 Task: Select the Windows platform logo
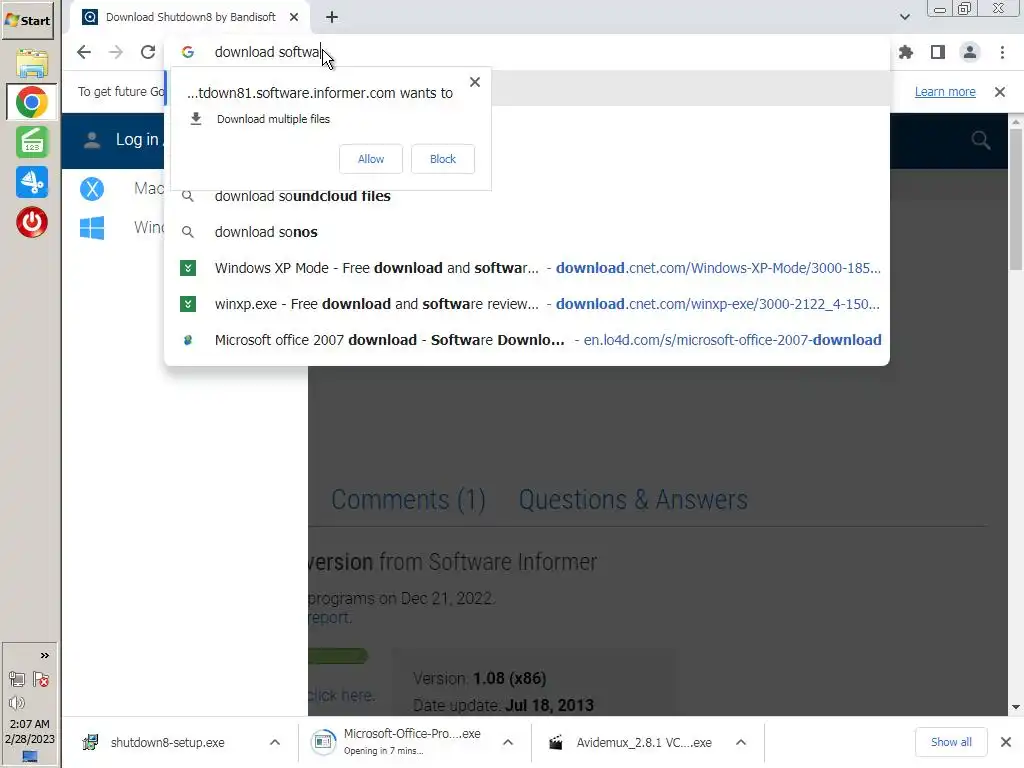[x=92, y=228]
